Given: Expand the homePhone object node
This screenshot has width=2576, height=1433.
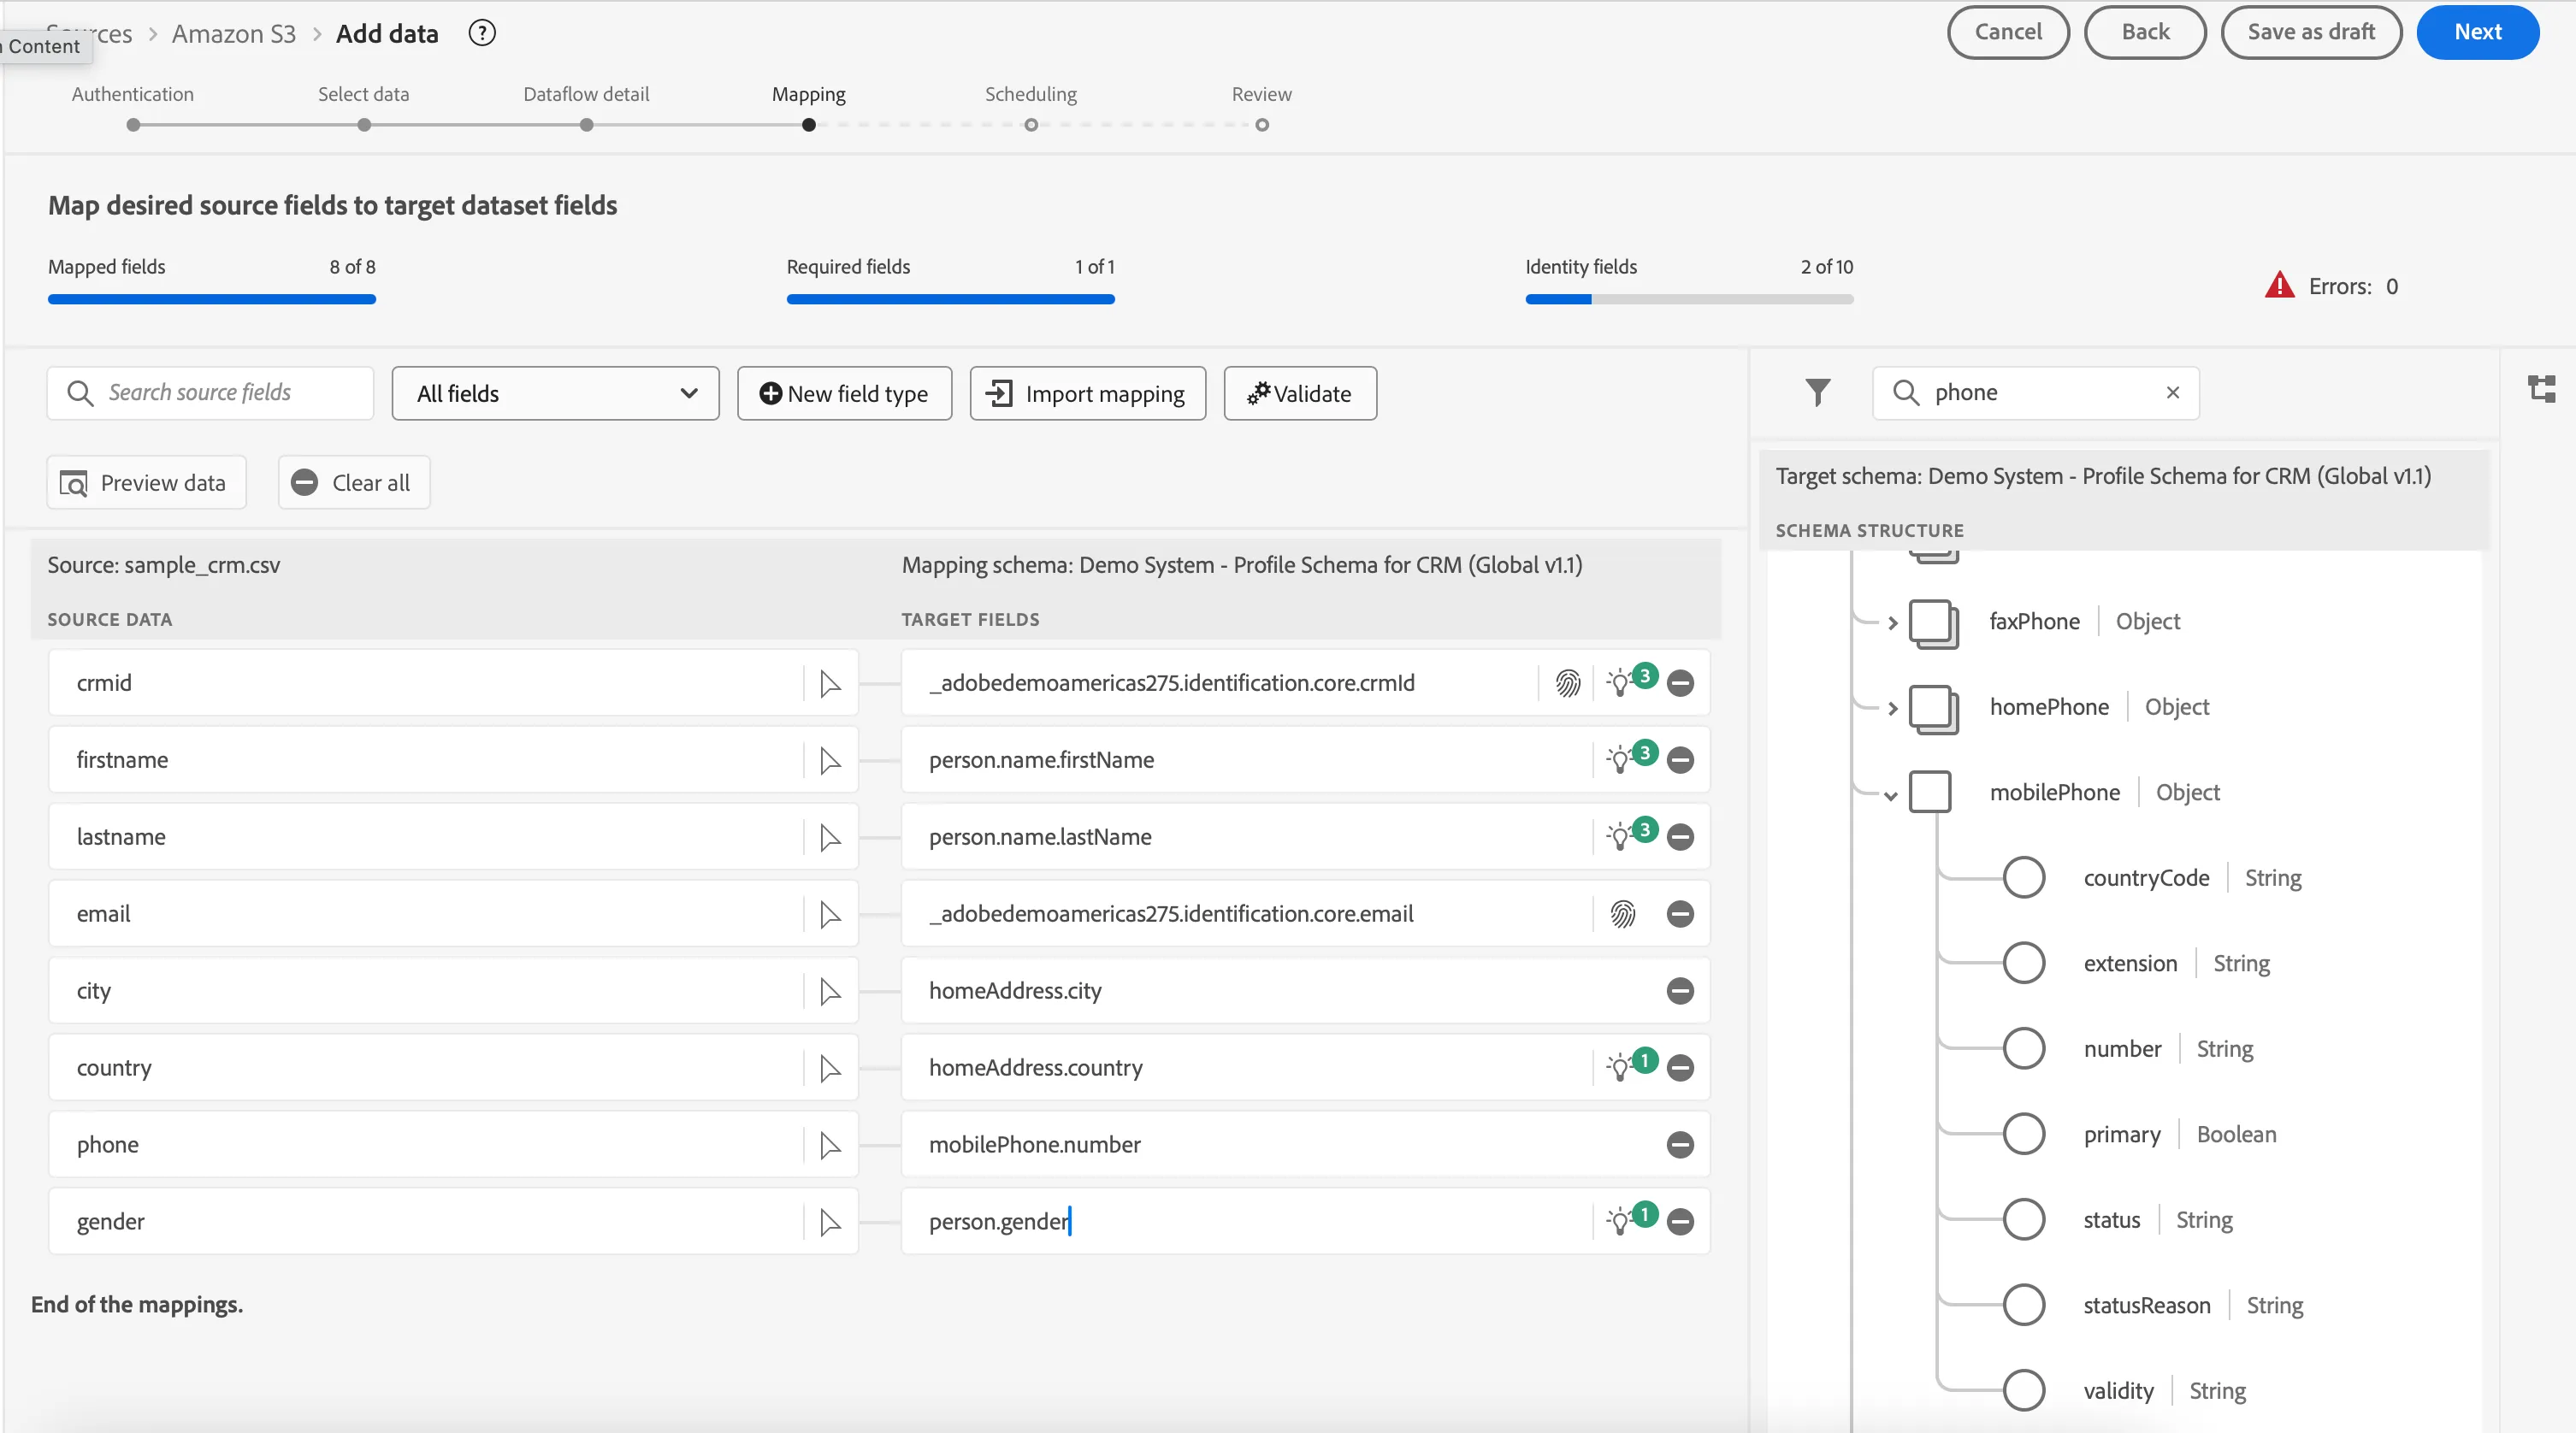Looking at the screenshot, I should [1892, 708].
